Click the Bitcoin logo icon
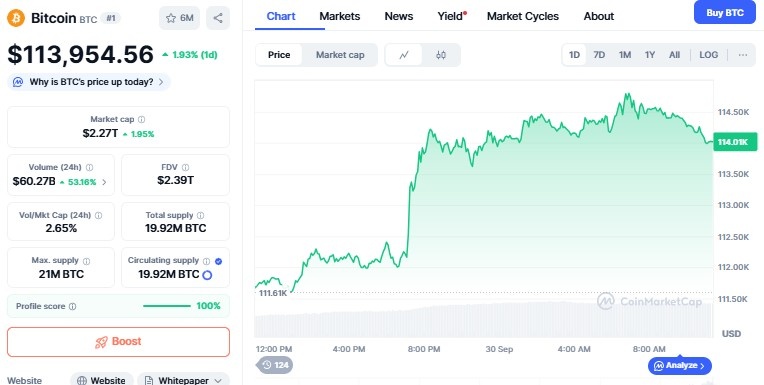This screenshot has height=385, width=764. [16, 18]
